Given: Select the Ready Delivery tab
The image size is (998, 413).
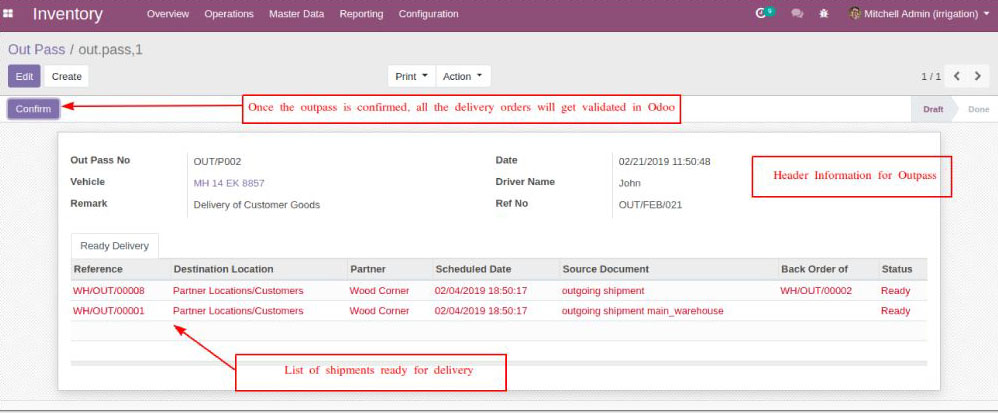Looking at the screenshot, I should [115, 246].
